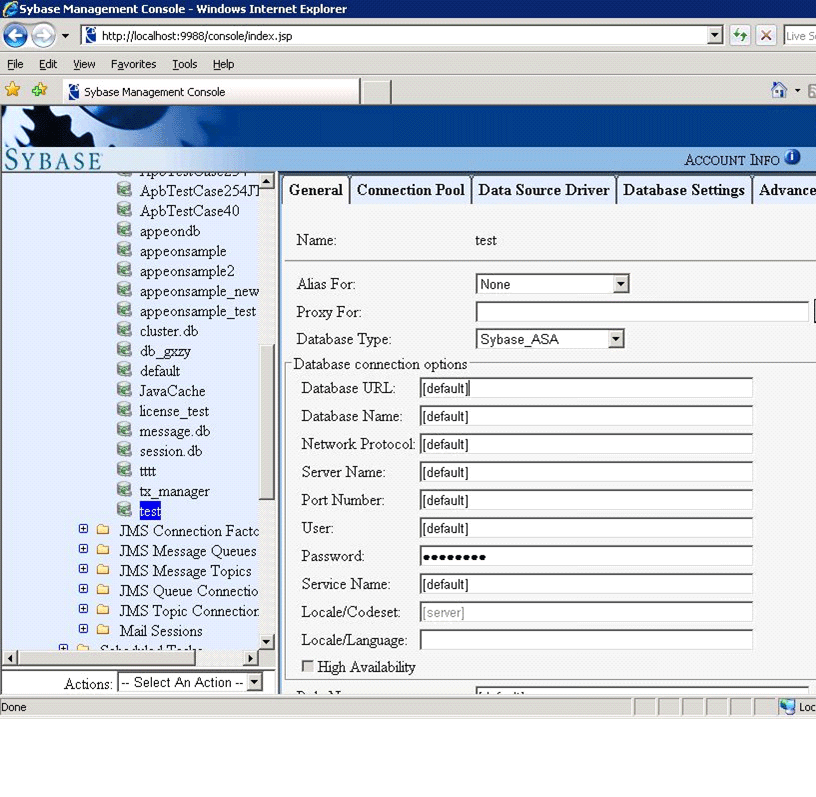The height and width of the screenshot is (797, 816).
Task: Click the Password input field
Action: pos(586,556)
